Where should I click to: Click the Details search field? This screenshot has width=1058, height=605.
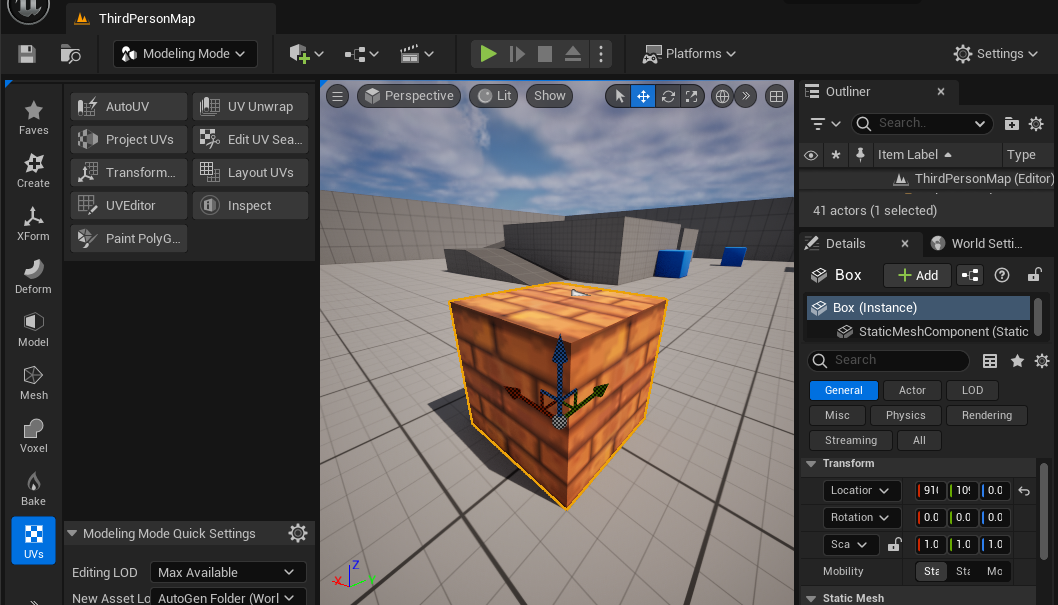[889, 360]
